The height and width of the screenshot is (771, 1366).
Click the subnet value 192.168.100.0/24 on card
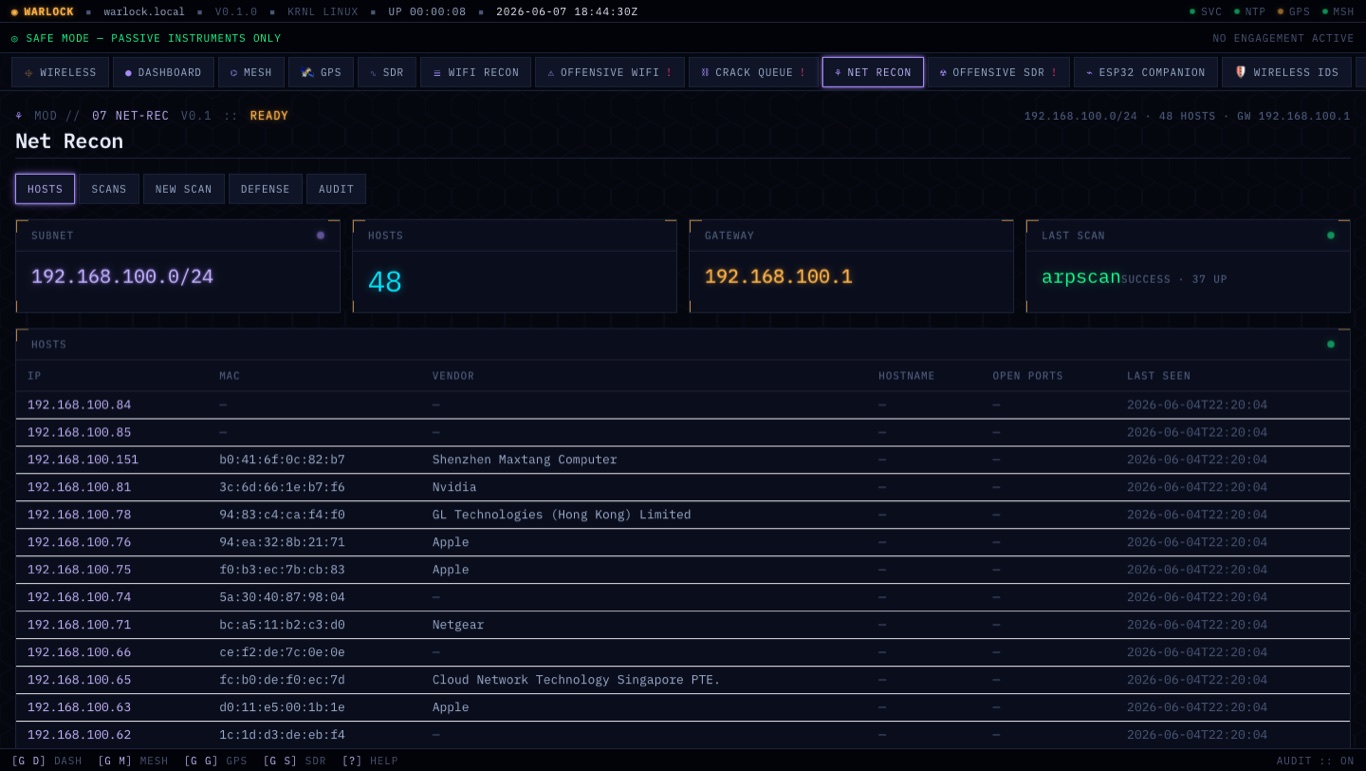(122, 277)
